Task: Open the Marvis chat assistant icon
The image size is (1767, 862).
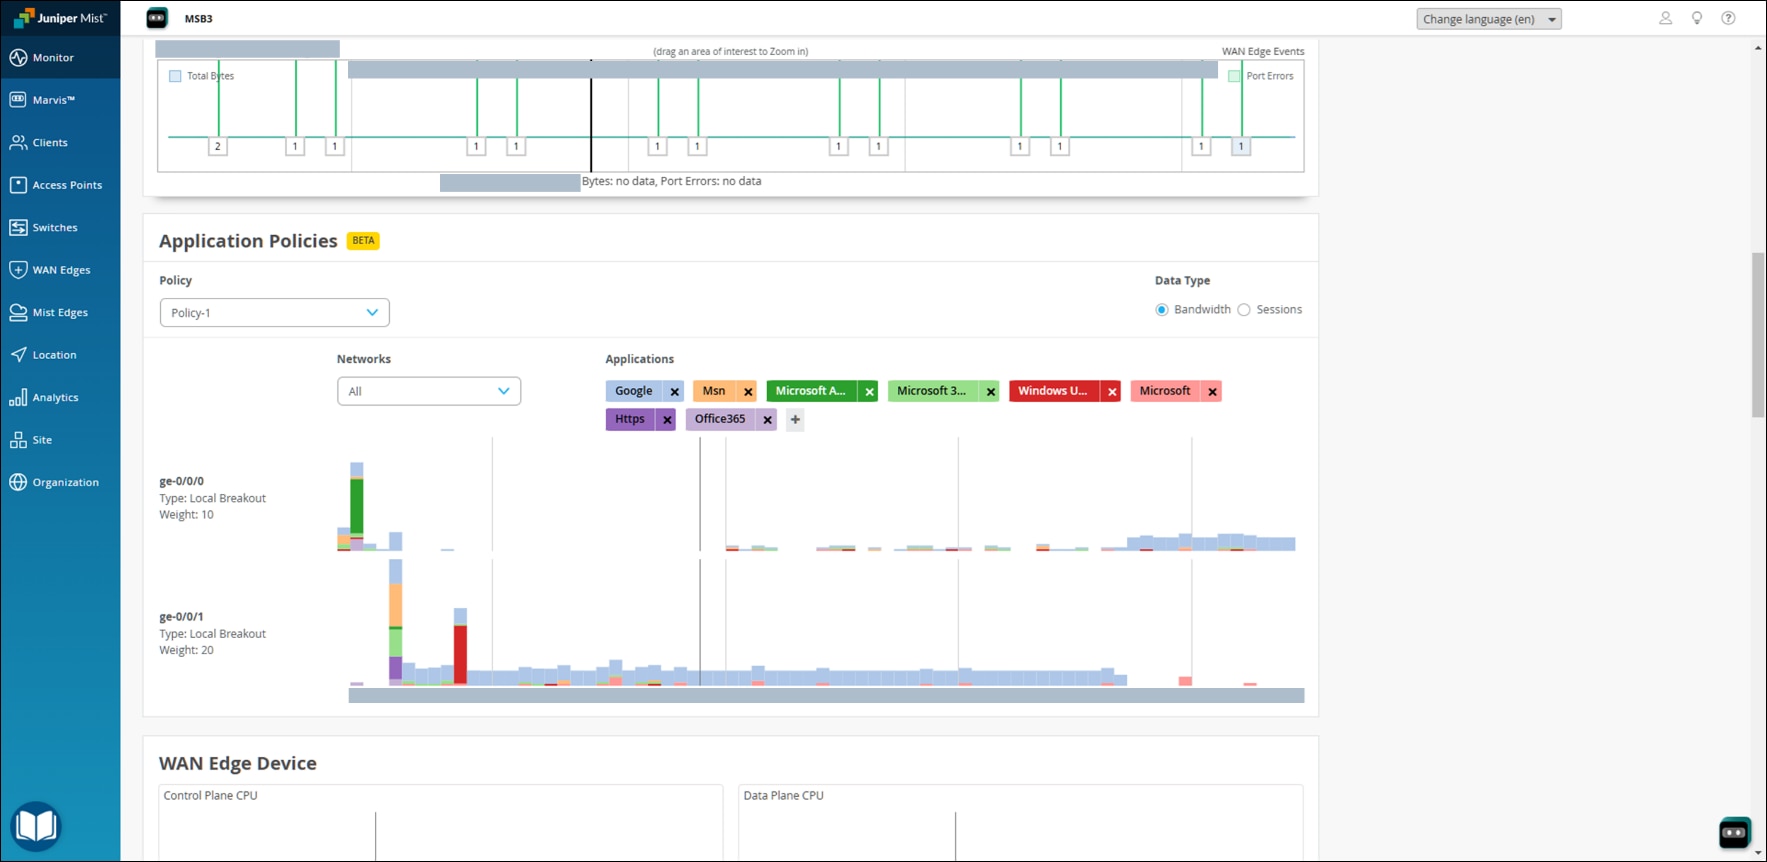Action: tap(1735, 832)
